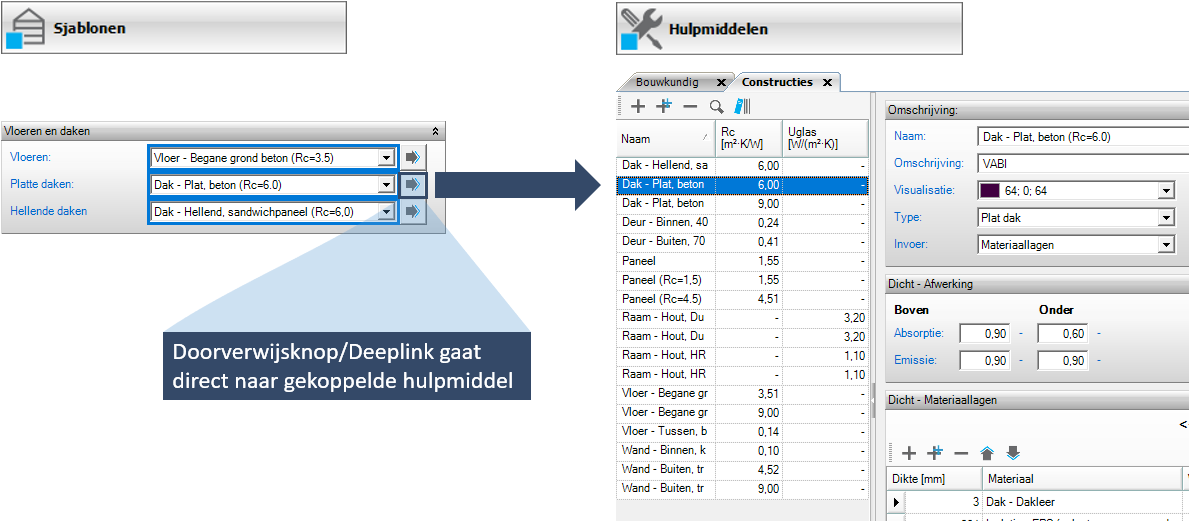
Task: Open the Vloeren dropdown list
Action: (386, 158)
